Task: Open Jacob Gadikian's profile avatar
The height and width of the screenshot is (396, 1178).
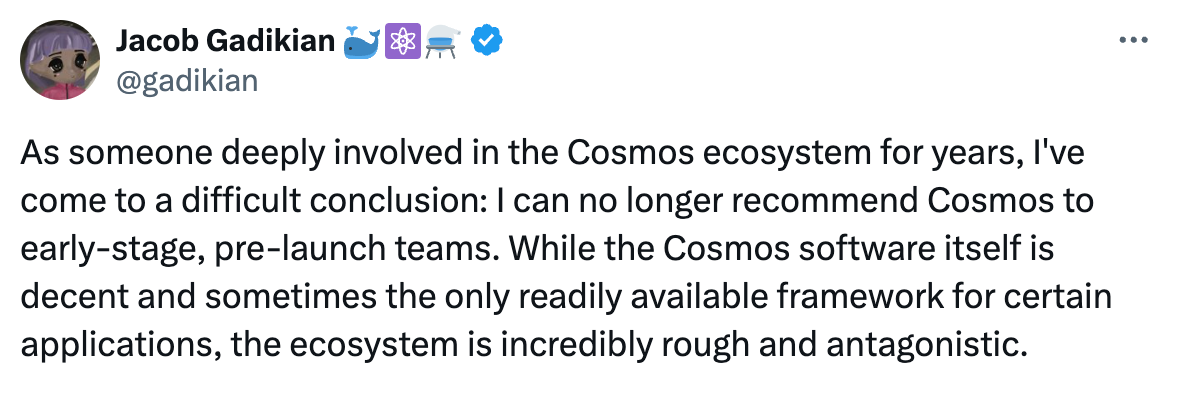Action: [x=59, y=60]
